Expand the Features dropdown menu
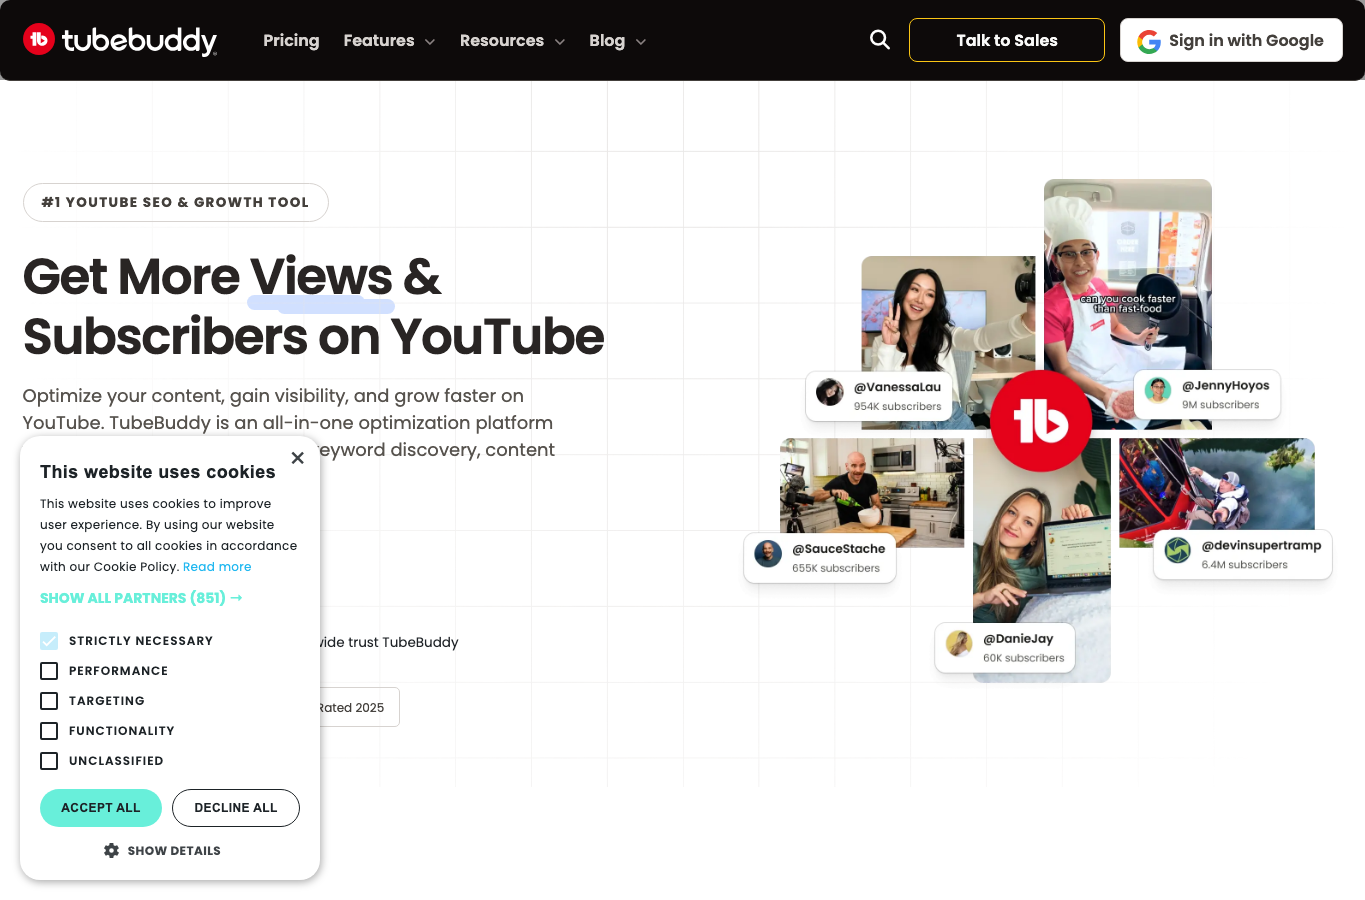The image size is (1365, 900). point(389,40)
